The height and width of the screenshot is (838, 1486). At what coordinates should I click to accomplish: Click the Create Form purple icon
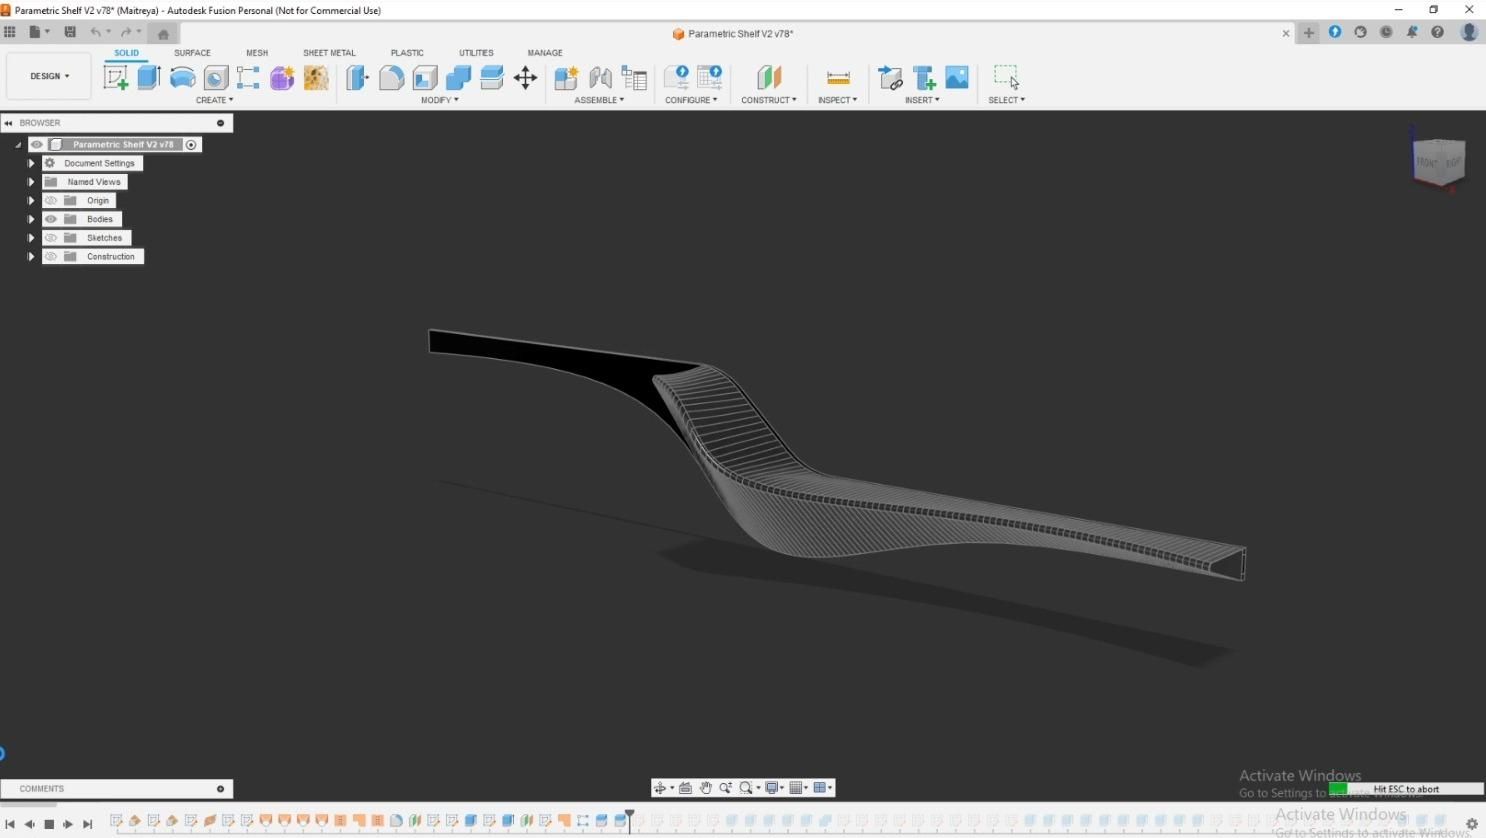282,78
